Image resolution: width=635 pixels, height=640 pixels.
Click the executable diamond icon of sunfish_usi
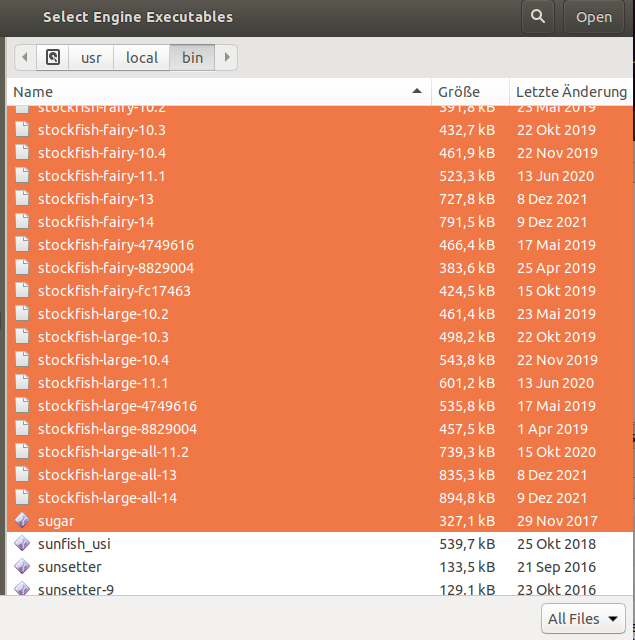click(22, 543)
